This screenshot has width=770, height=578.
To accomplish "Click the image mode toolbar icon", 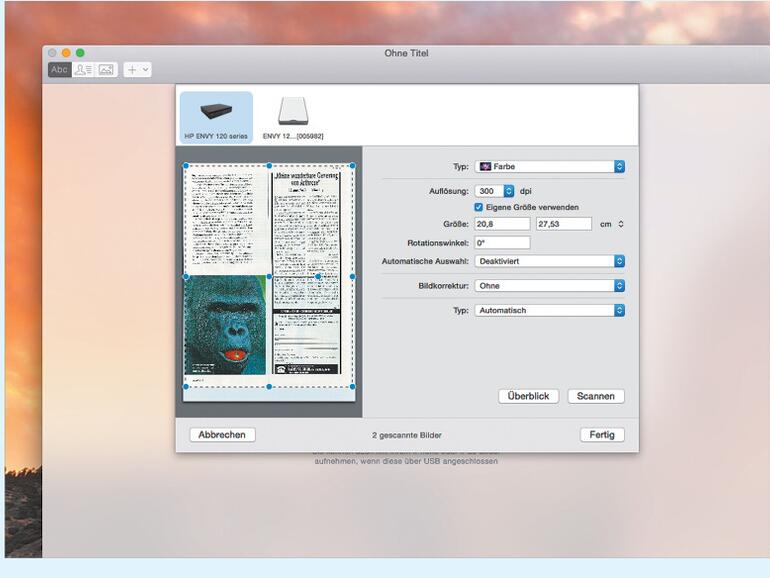I will click(x=106, y=70).
